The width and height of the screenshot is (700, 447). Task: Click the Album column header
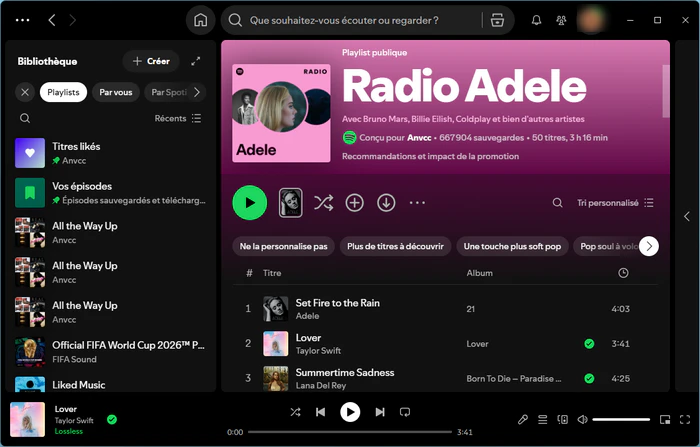click(x=479, y=273)
